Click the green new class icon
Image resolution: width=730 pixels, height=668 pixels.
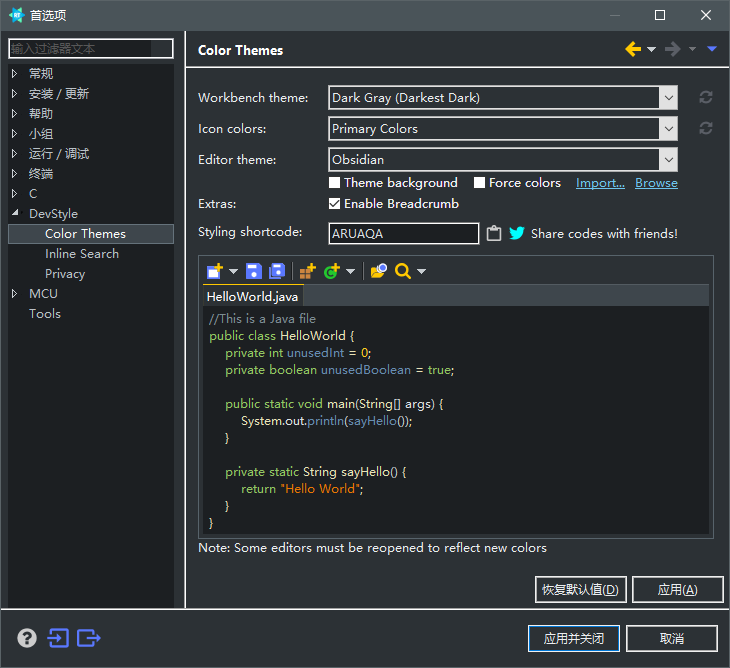coord(332,271)
